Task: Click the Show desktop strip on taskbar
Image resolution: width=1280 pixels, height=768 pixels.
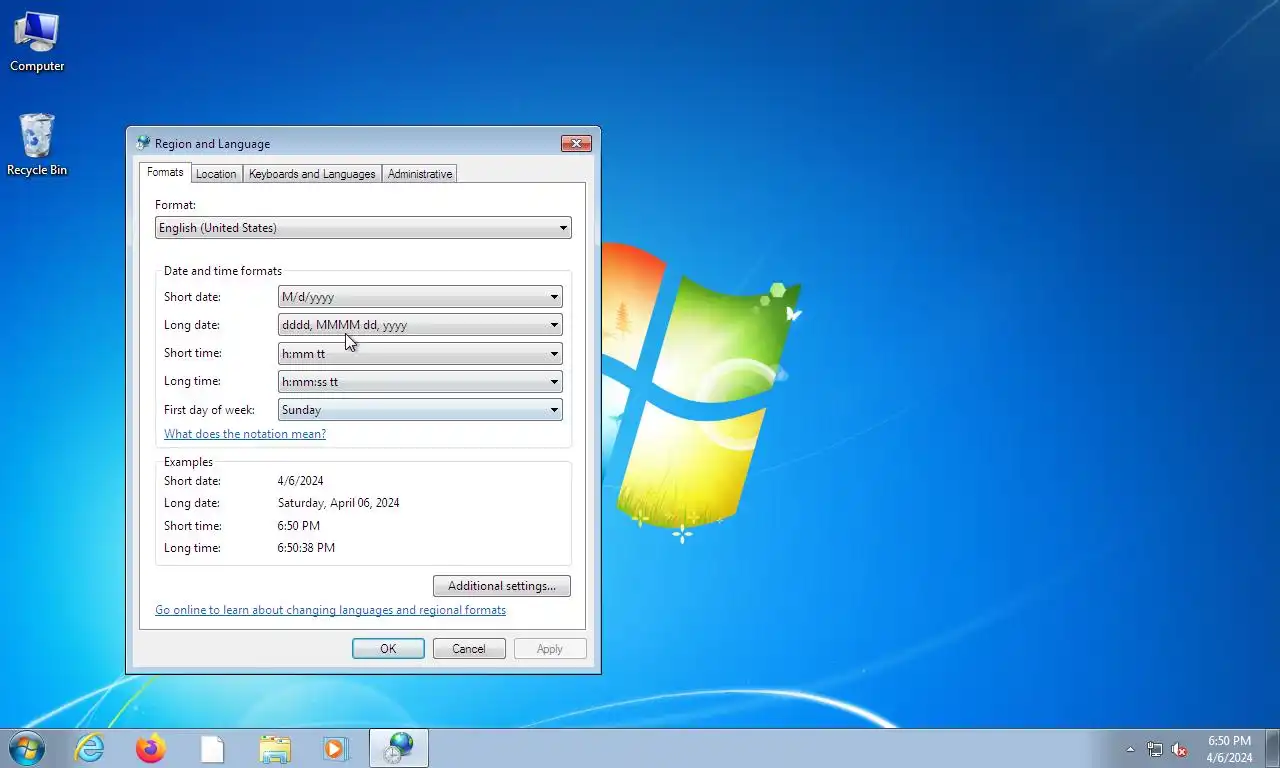Action: click(1272, 749)
